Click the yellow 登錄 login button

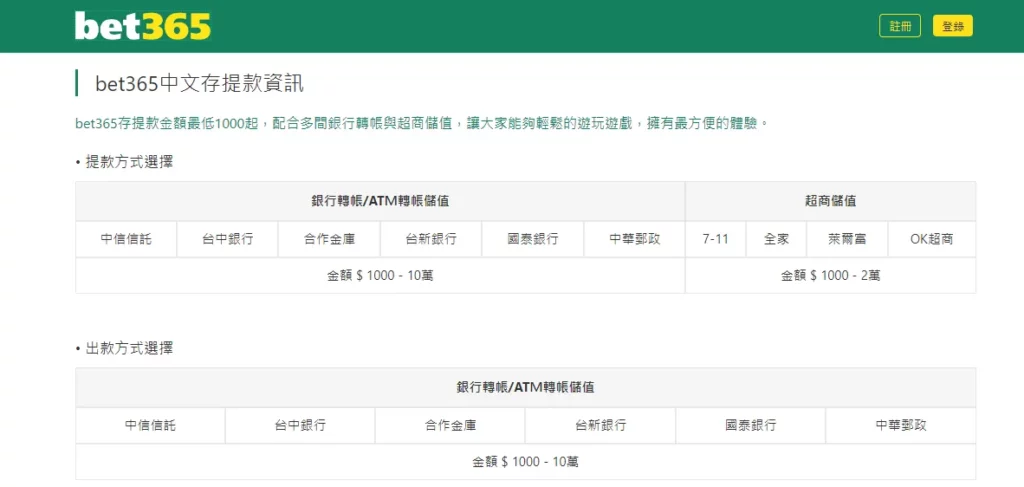[953, 26]
